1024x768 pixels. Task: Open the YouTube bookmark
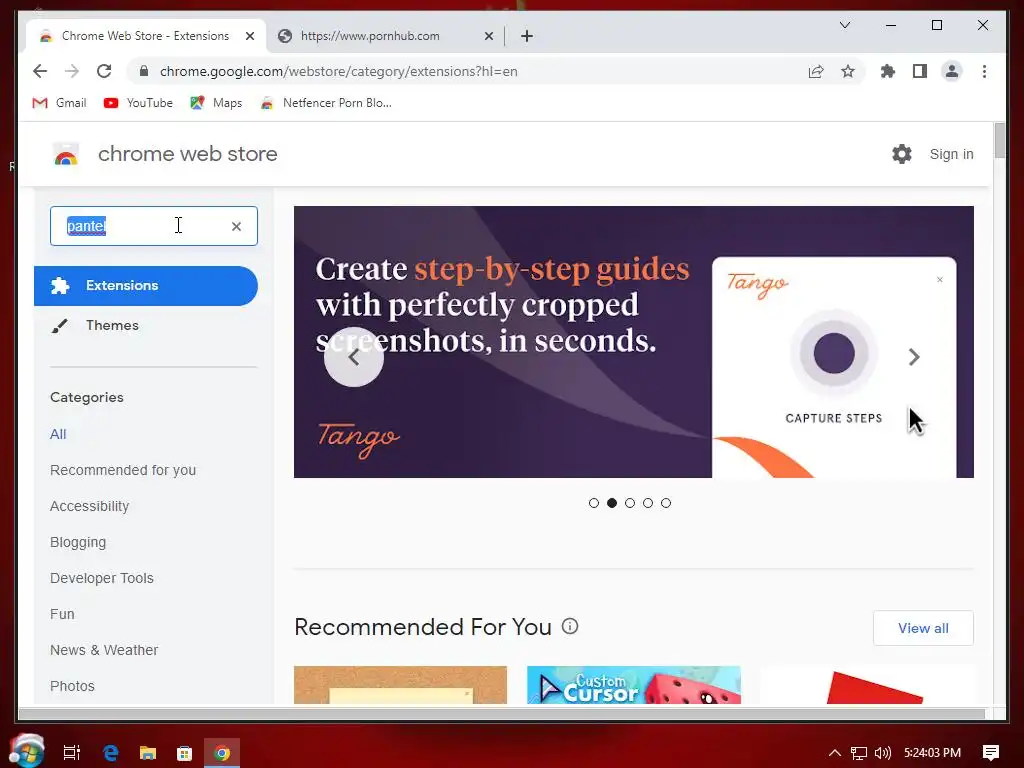(138, 103)
